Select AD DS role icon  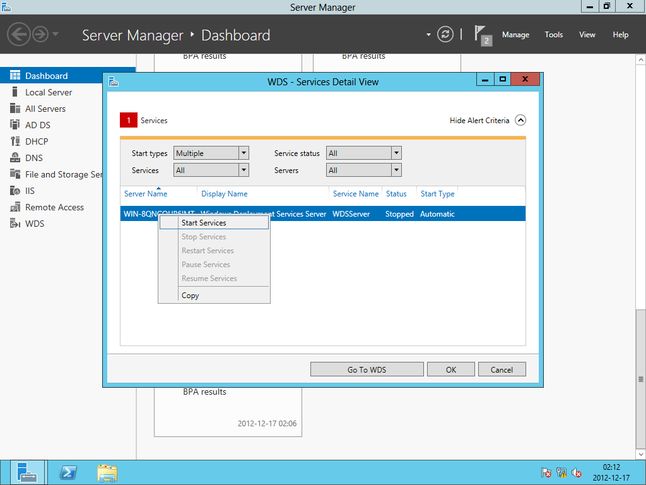tap(15, 124)
